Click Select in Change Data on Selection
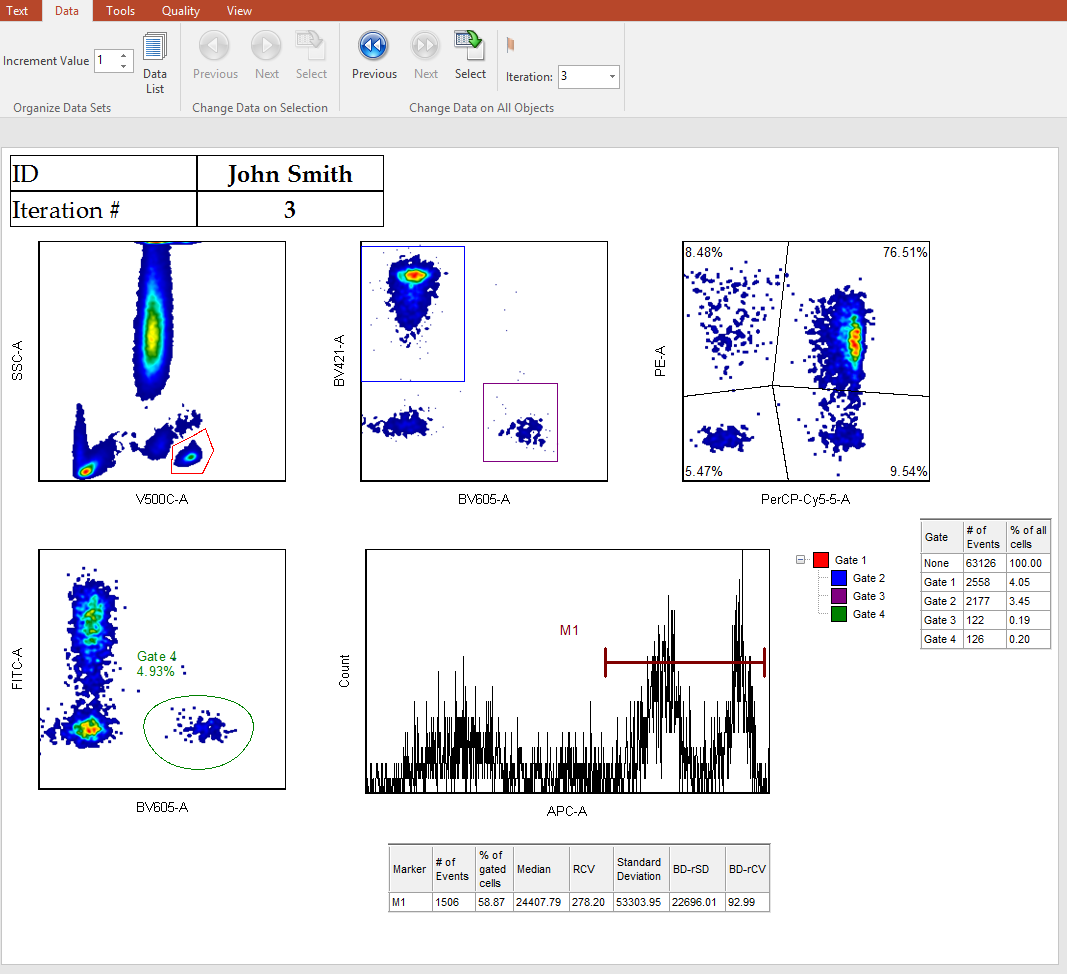1067x974 pixels. click(x=311, y=54)
